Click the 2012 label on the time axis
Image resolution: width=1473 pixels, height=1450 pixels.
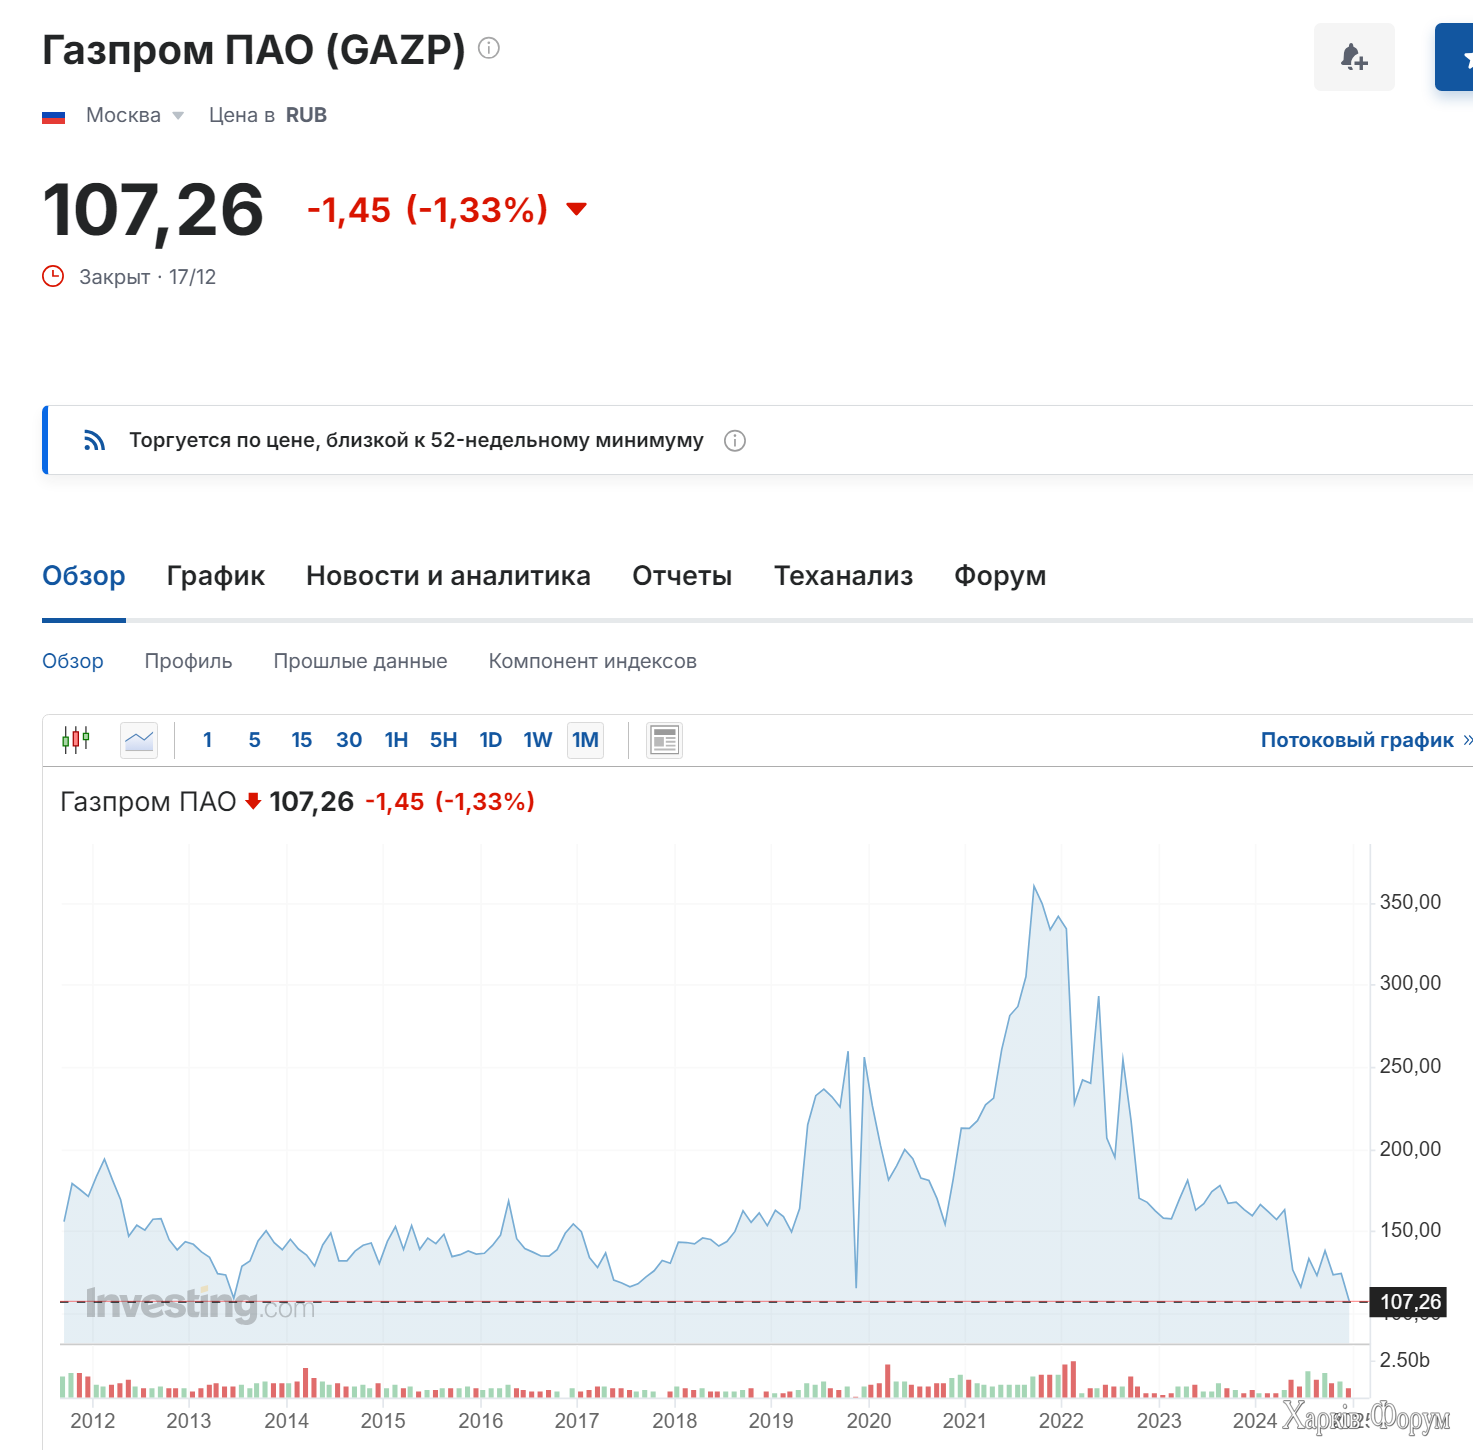click(93, 1421)
